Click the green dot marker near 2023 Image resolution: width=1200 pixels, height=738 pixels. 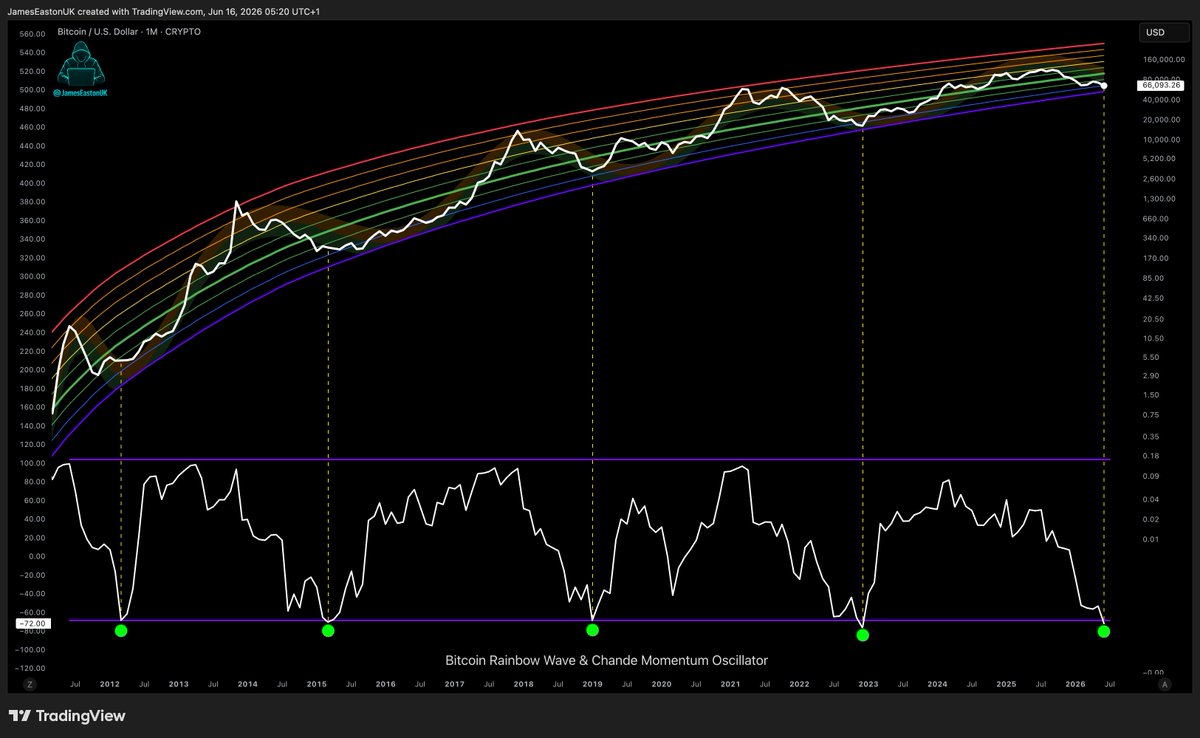click(x=863, y=634)
